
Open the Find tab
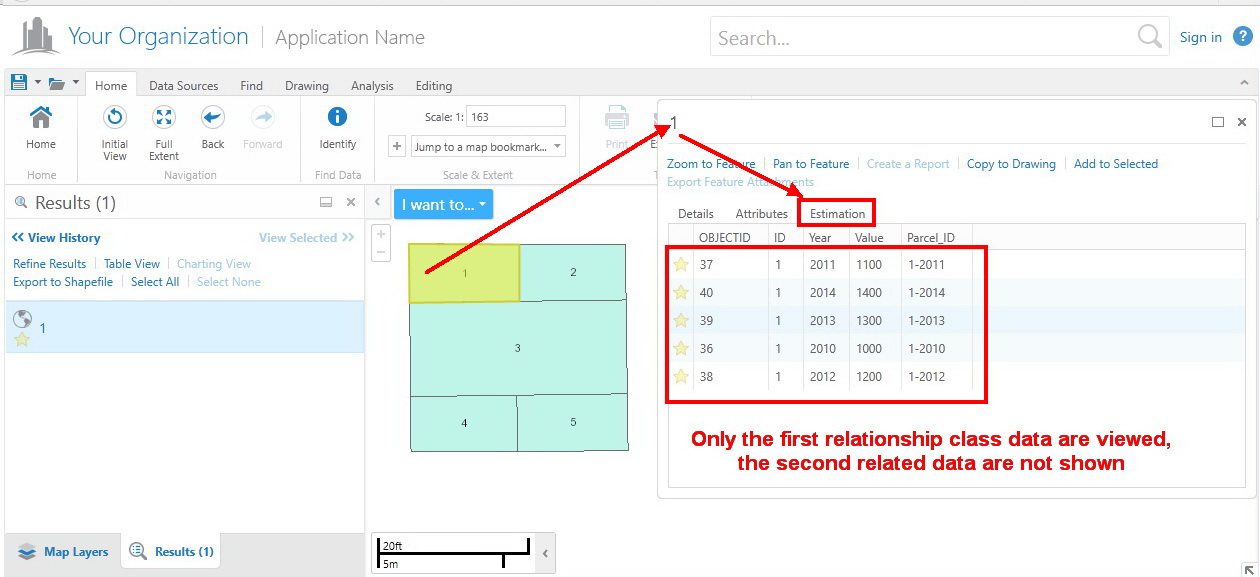(x=252, y=86)
